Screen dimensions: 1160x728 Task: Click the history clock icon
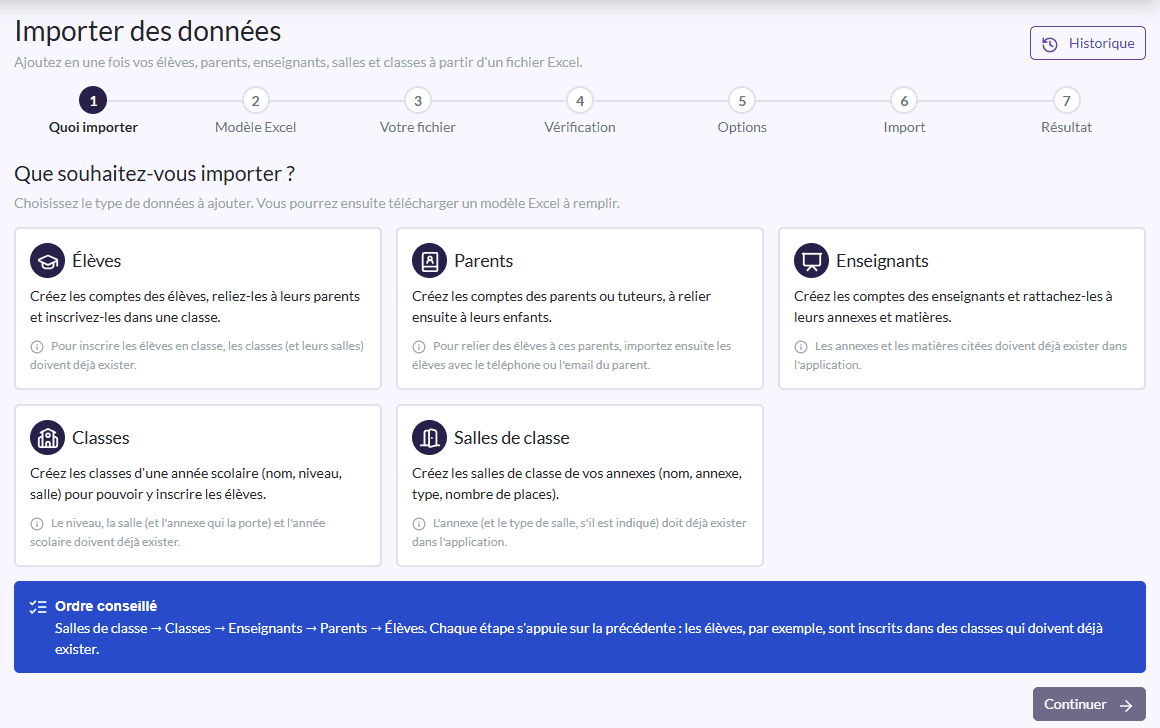point(1050,44)
